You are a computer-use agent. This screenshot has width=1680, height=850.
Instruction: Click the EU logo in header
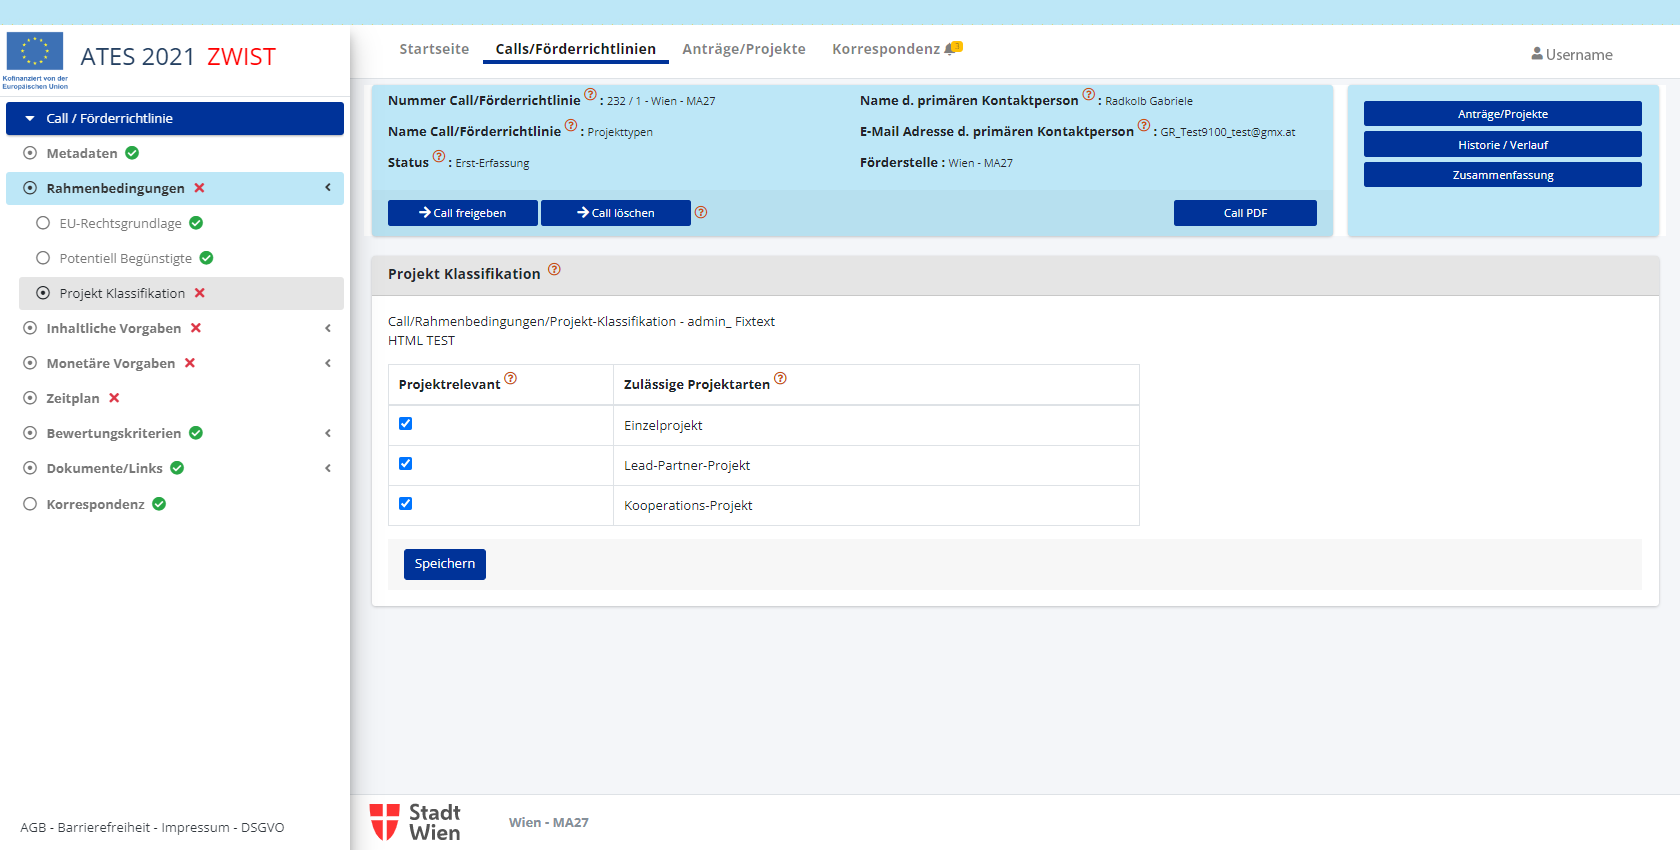(35, 53)
